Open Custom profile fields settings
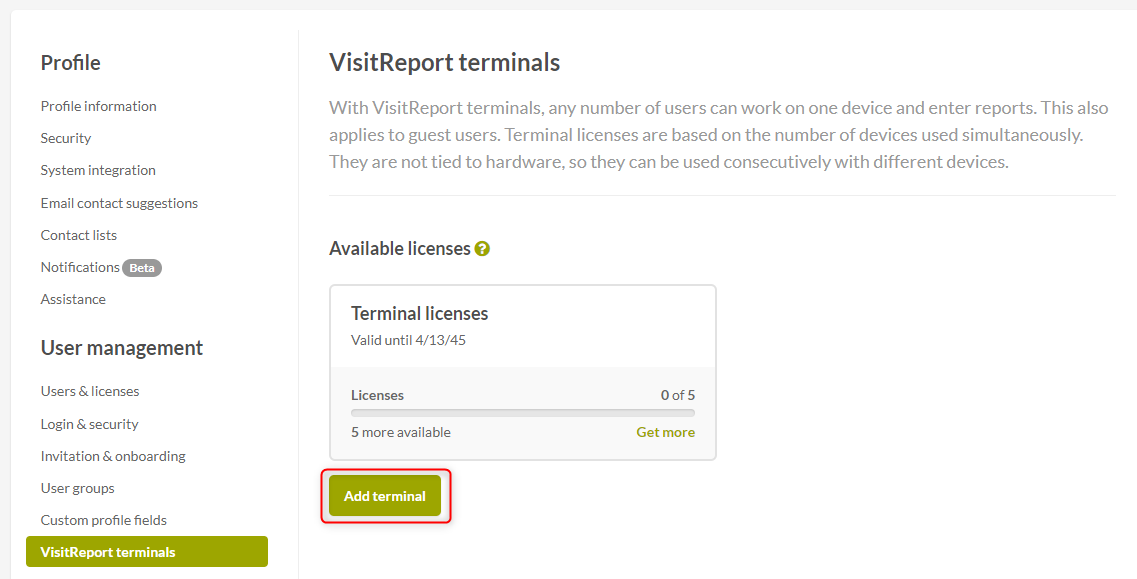Screen dimensions: 1137x579 click(x=105, y=520)
